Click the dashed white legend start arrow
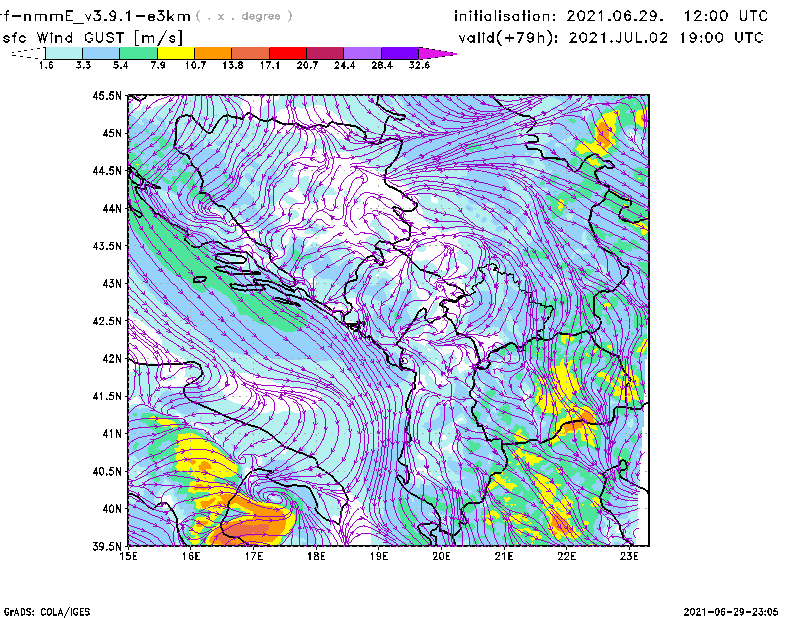 pyautogui.click(x=28, y=53)
